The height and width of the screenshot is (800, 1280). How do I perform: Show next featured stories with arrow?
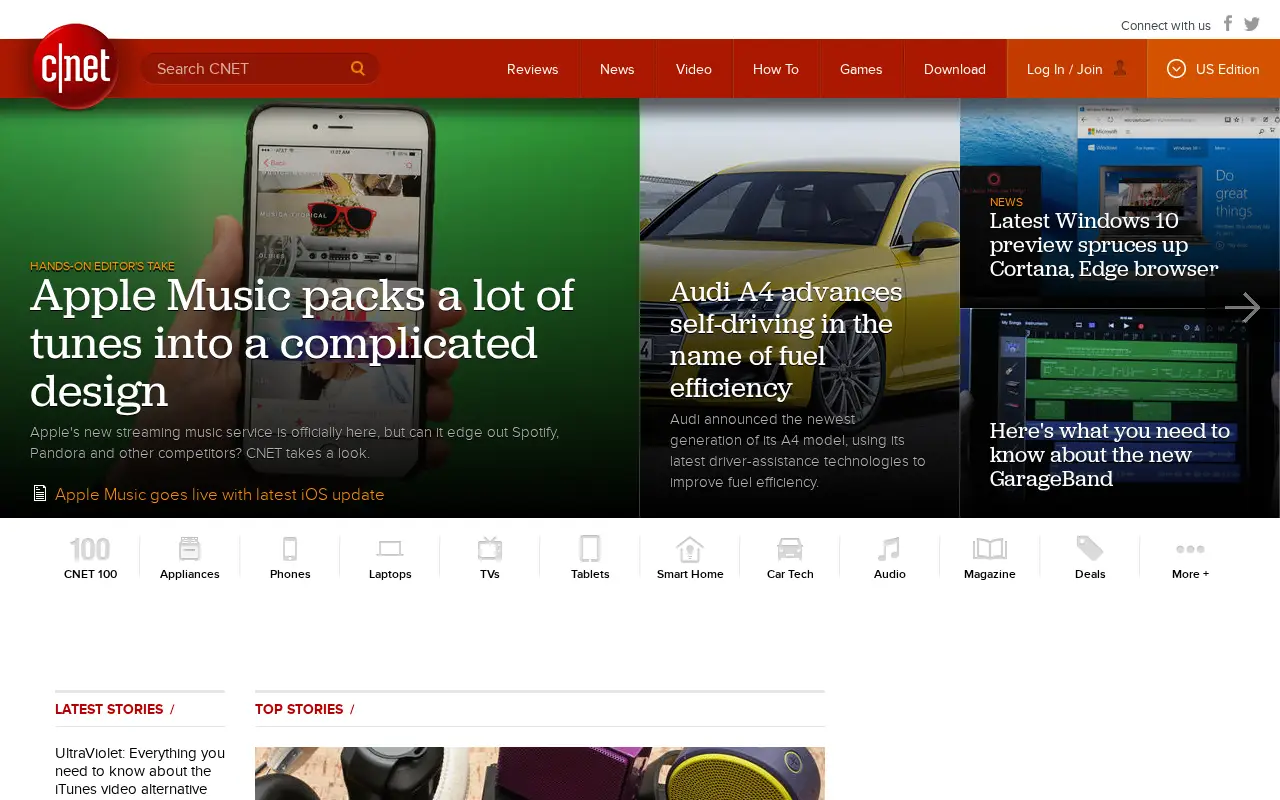[x=1242, y=308]
